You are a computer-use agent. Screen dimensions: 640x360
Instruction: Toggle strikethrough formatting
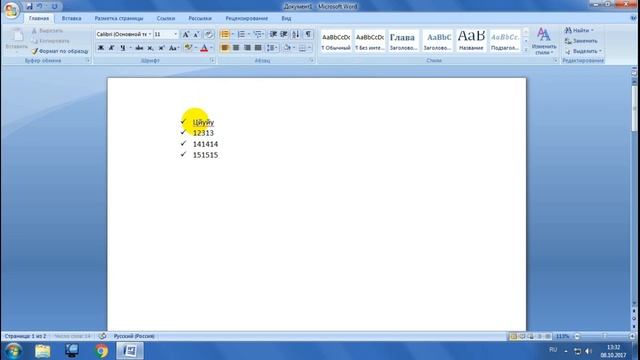point(139,48)
